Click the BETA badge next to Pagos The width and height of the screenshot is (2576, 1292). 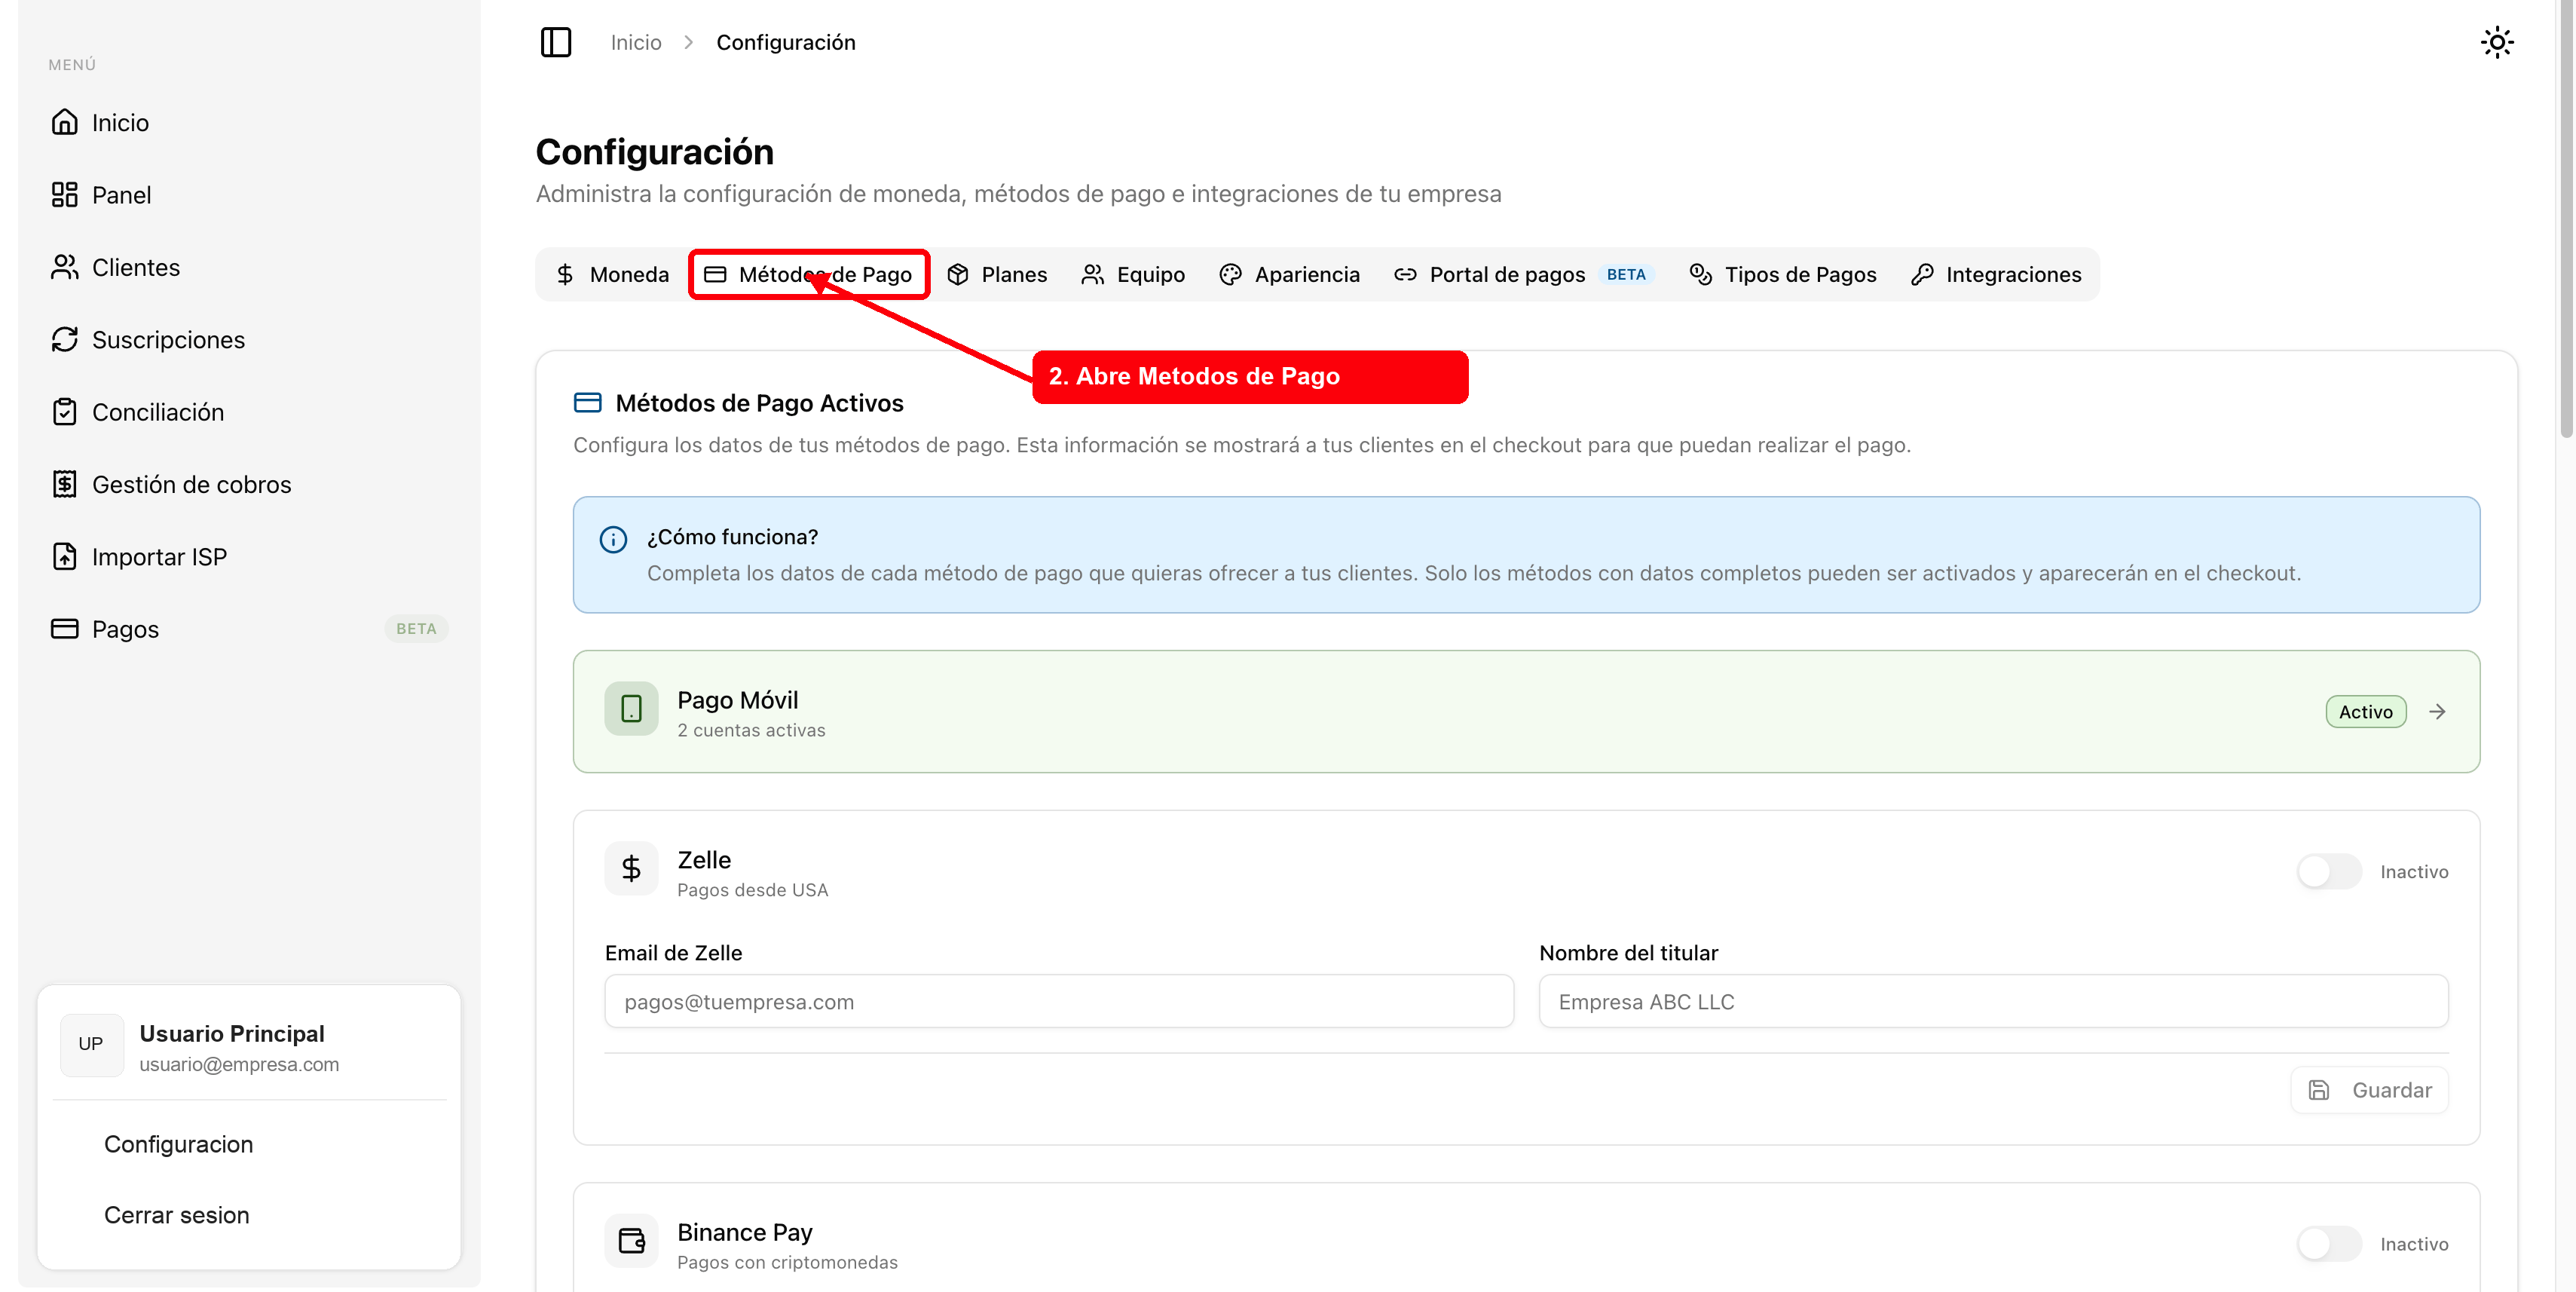click(416, 628)
